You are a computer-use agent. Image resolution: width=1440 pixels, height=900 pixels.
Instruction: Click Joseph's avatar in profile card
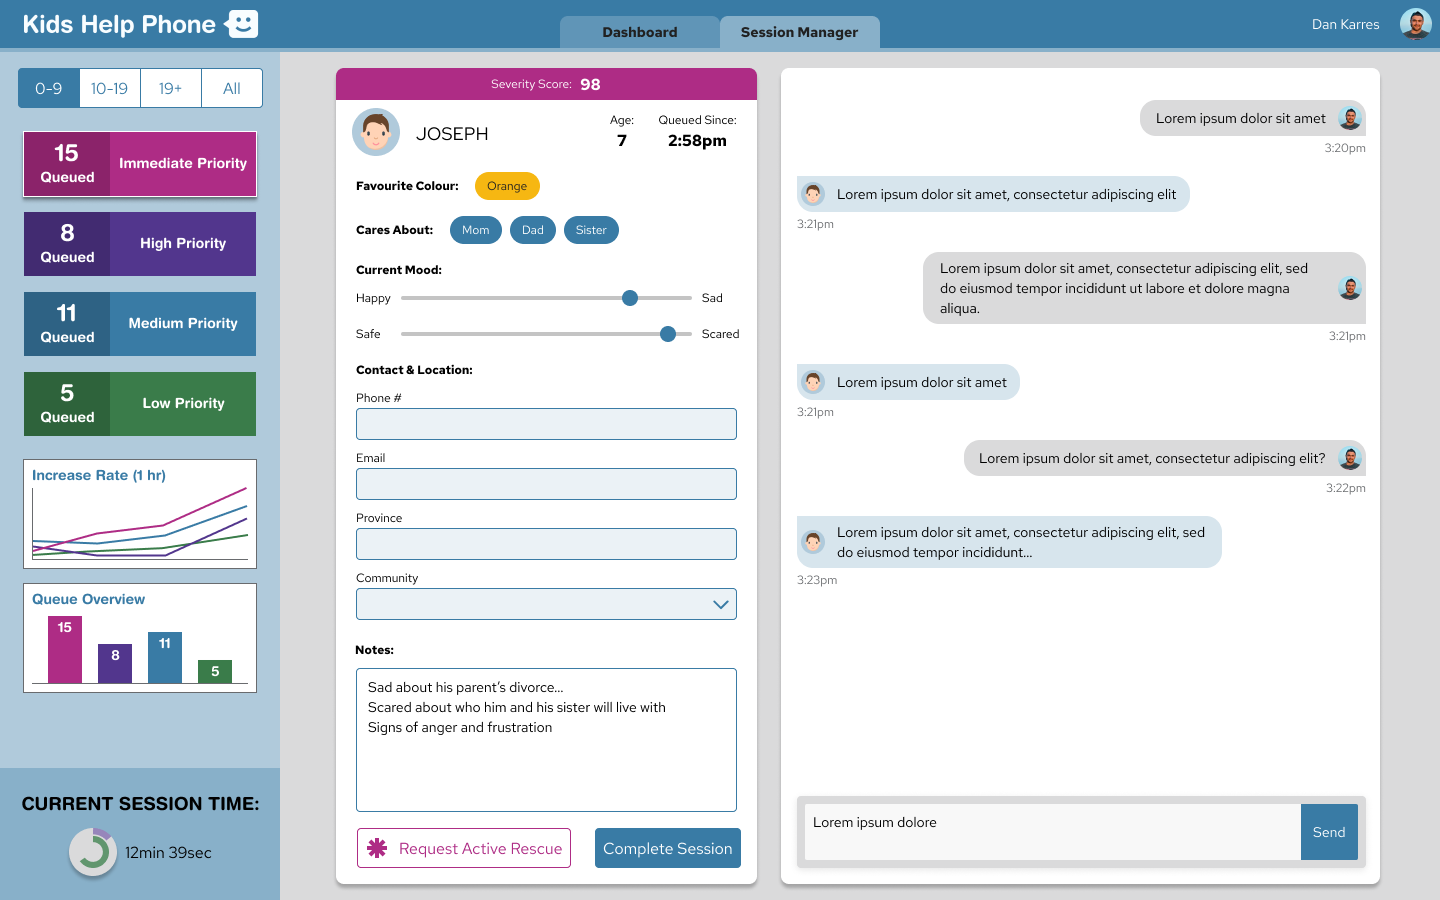(376, 132)
